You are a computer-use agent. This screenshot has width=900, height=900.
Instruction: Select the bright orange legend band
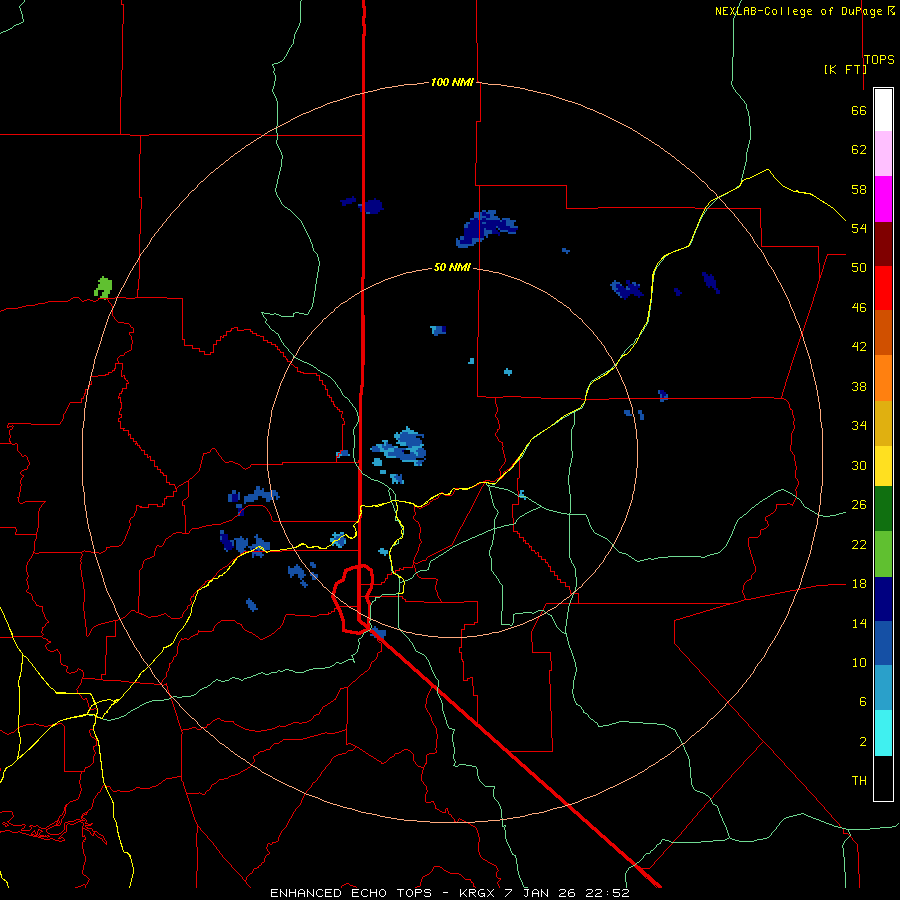[883, 378]
